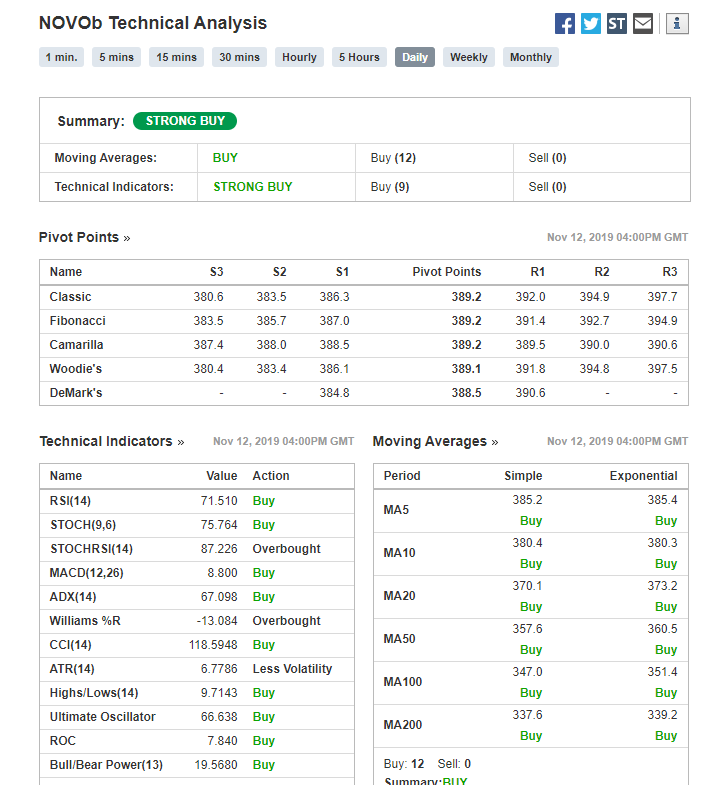Click the STRONG BUY summary badge
This screenshot has width=706, height=785.
pos(185,121)
